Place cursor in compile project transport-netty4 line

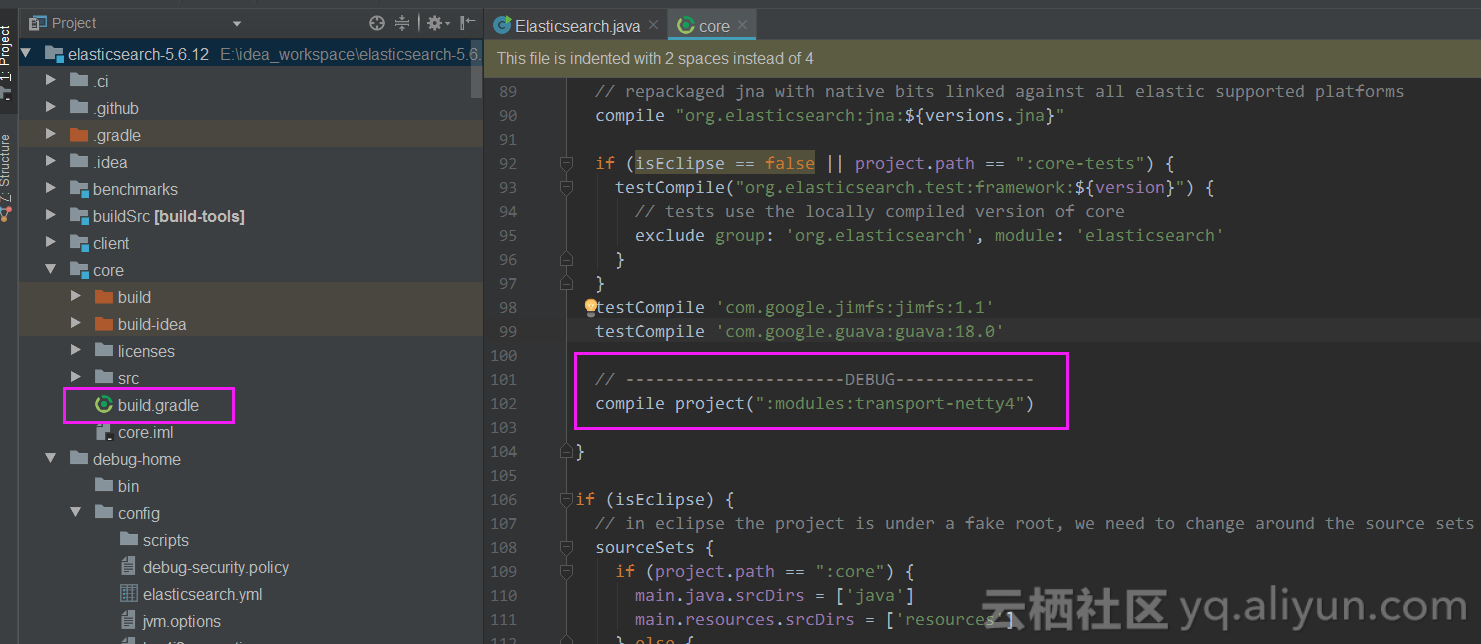(814, 403)
